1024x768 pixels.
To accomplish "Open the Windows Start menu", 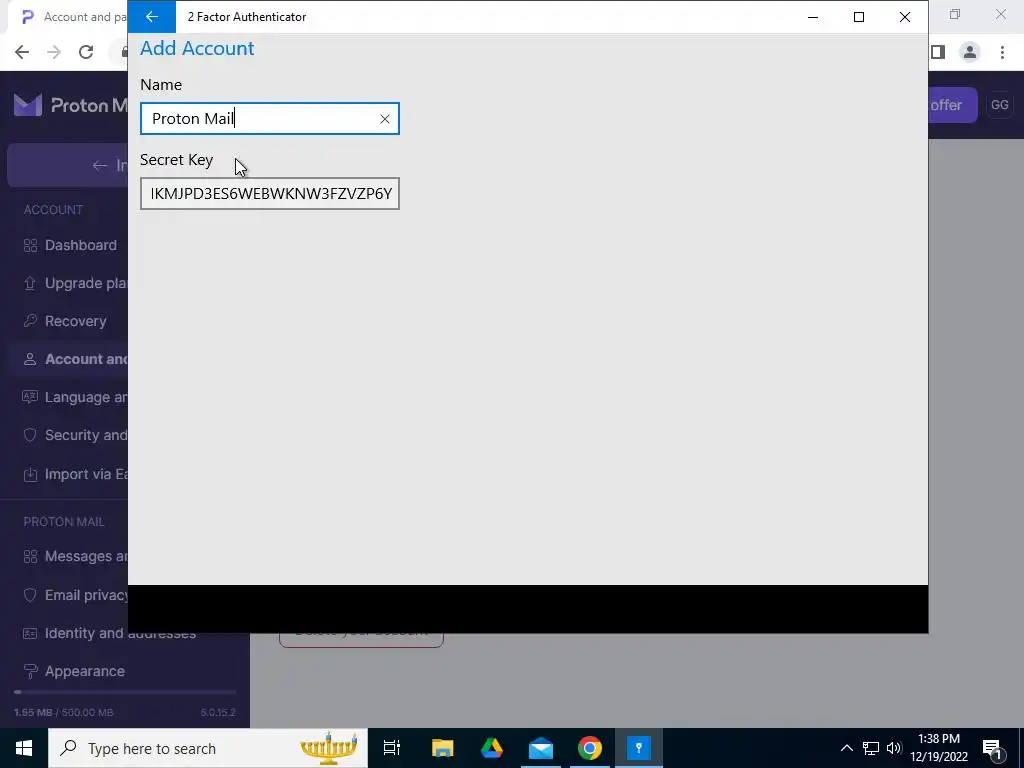I will (x=24, y=748).
